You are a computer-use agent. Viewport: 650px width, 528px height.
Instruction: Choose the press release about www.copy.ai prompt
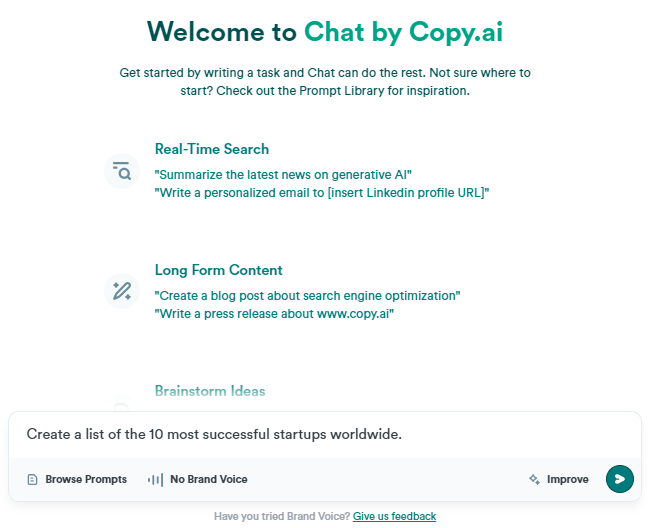[x=274, y=314]
